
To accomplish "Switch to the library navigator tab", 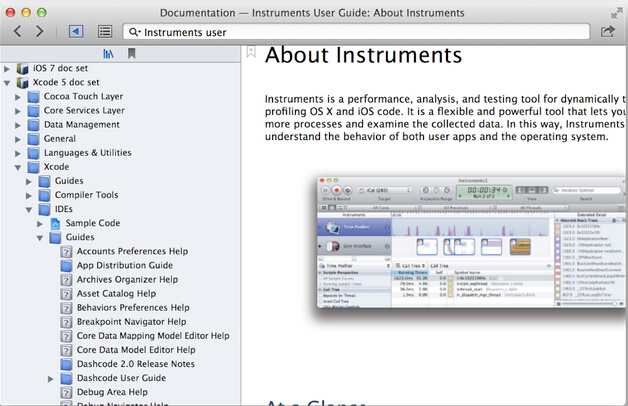I will [109, 54].
